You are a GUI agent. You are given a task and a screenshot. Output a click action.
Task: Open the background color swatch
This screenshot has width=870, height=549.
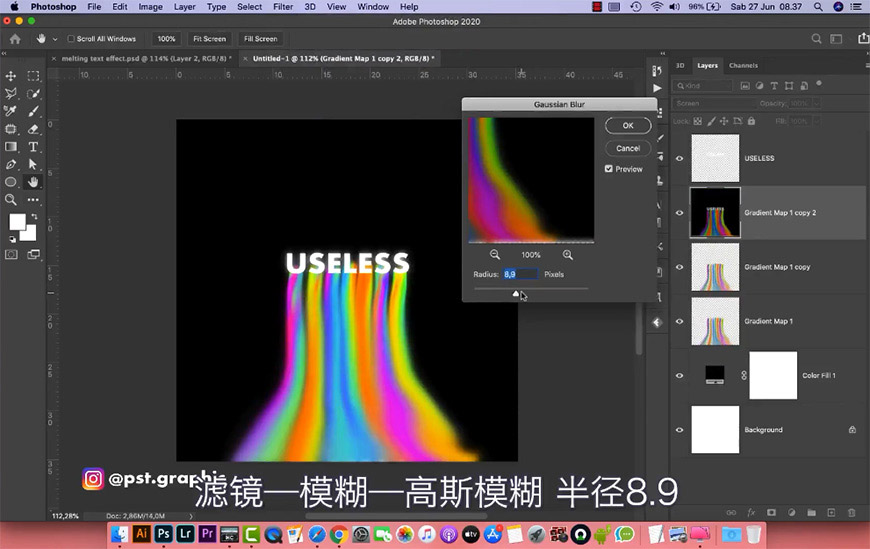coord(29,235)
